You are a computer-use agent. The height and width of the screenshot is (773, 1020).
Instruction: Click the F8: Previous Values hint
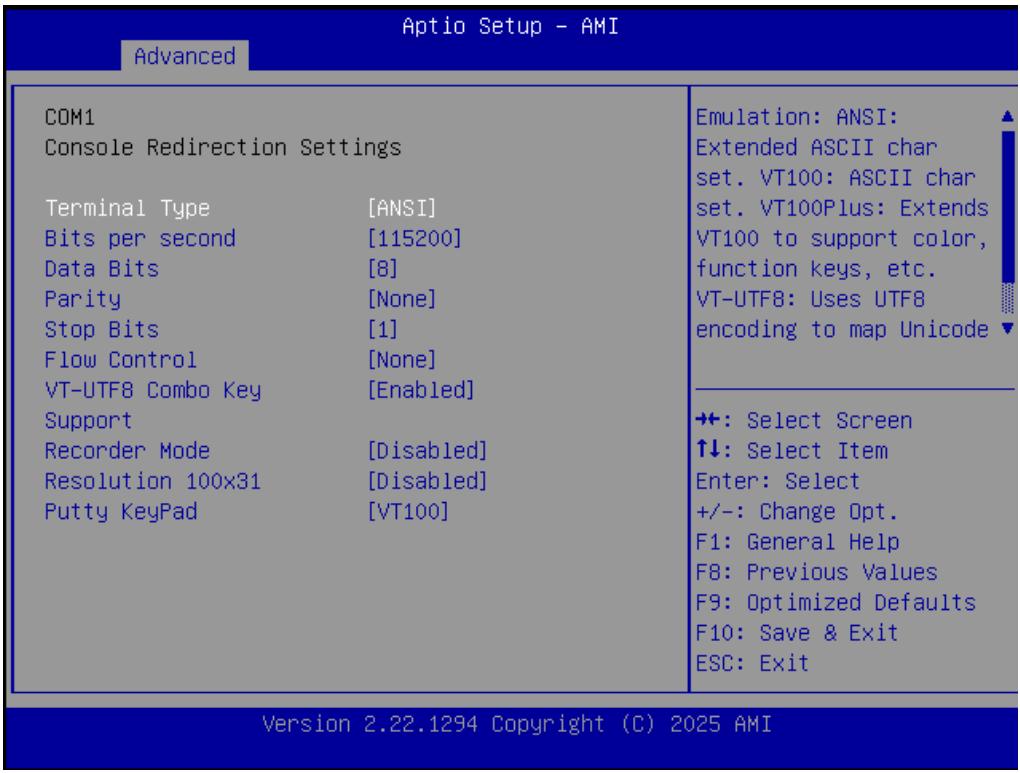pyautogui.click(x=816, y=572)
